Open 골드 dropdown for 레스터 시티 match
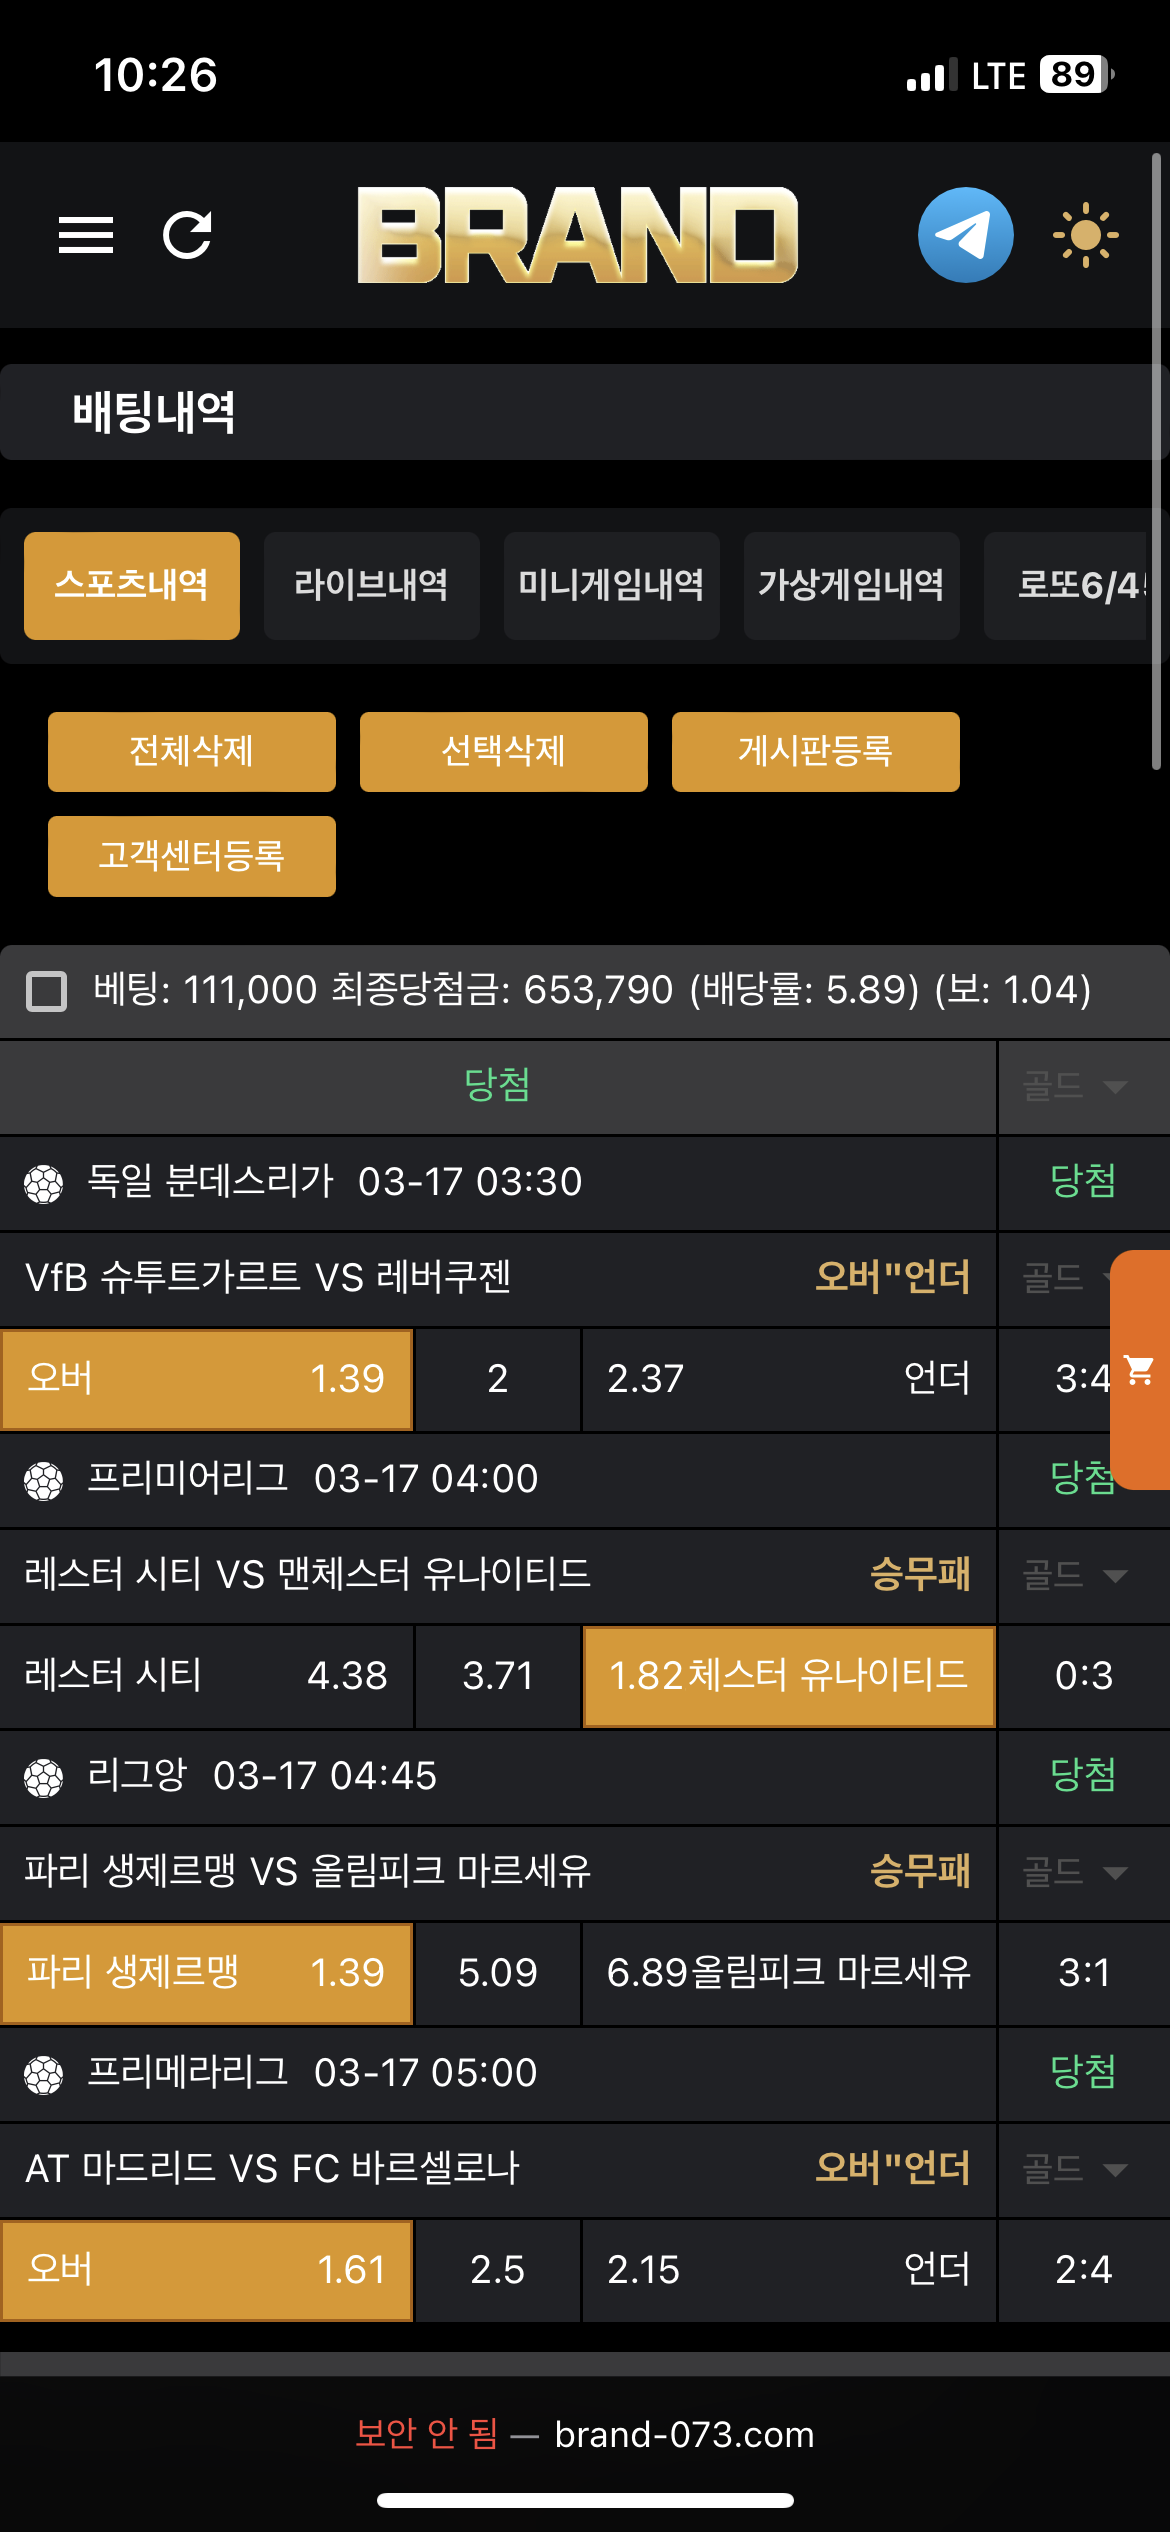This screenshot has width=1170, height=2532. pos(1076,1576)
